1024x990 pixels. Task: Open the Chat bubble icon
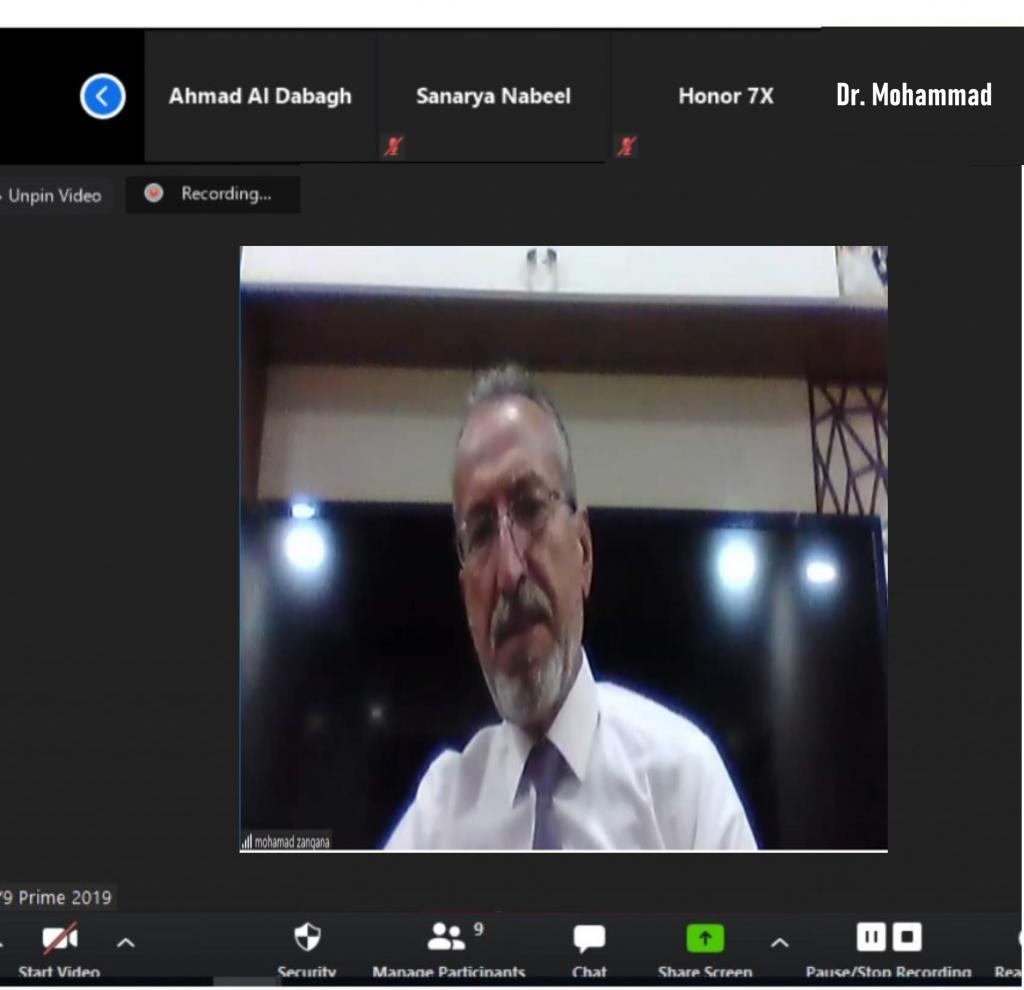[589, 938]
